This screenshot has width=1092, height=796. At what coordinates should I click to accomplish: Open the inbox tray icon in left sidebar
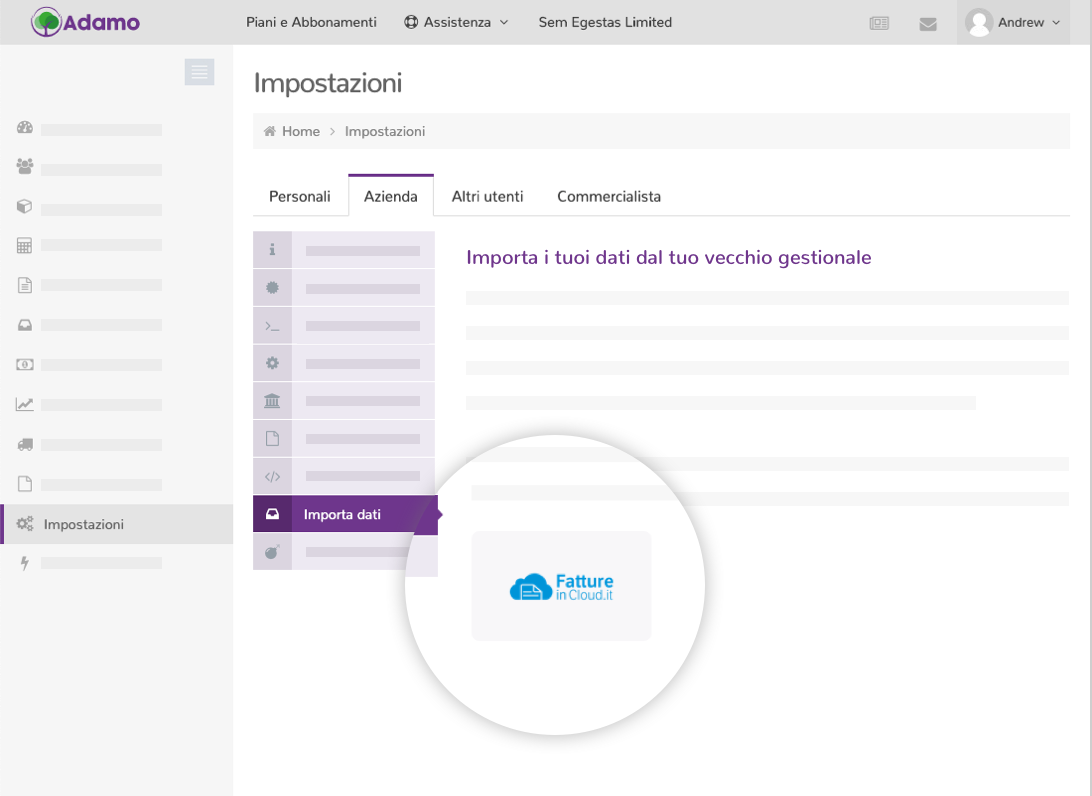click(x=25, y=325)
